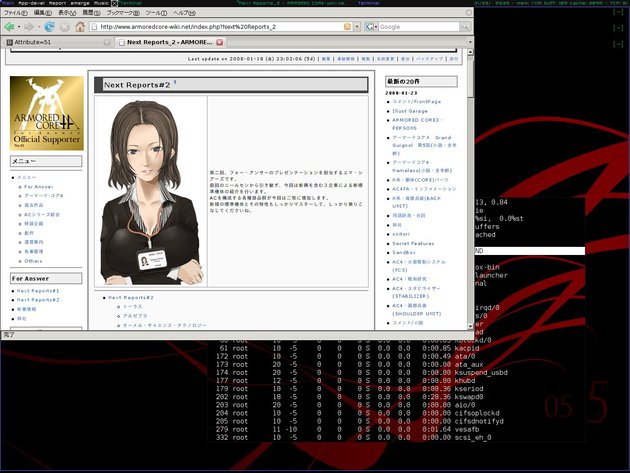630x473 pixels.
Task: Open the Secret Features recent link
Action: 413,244
